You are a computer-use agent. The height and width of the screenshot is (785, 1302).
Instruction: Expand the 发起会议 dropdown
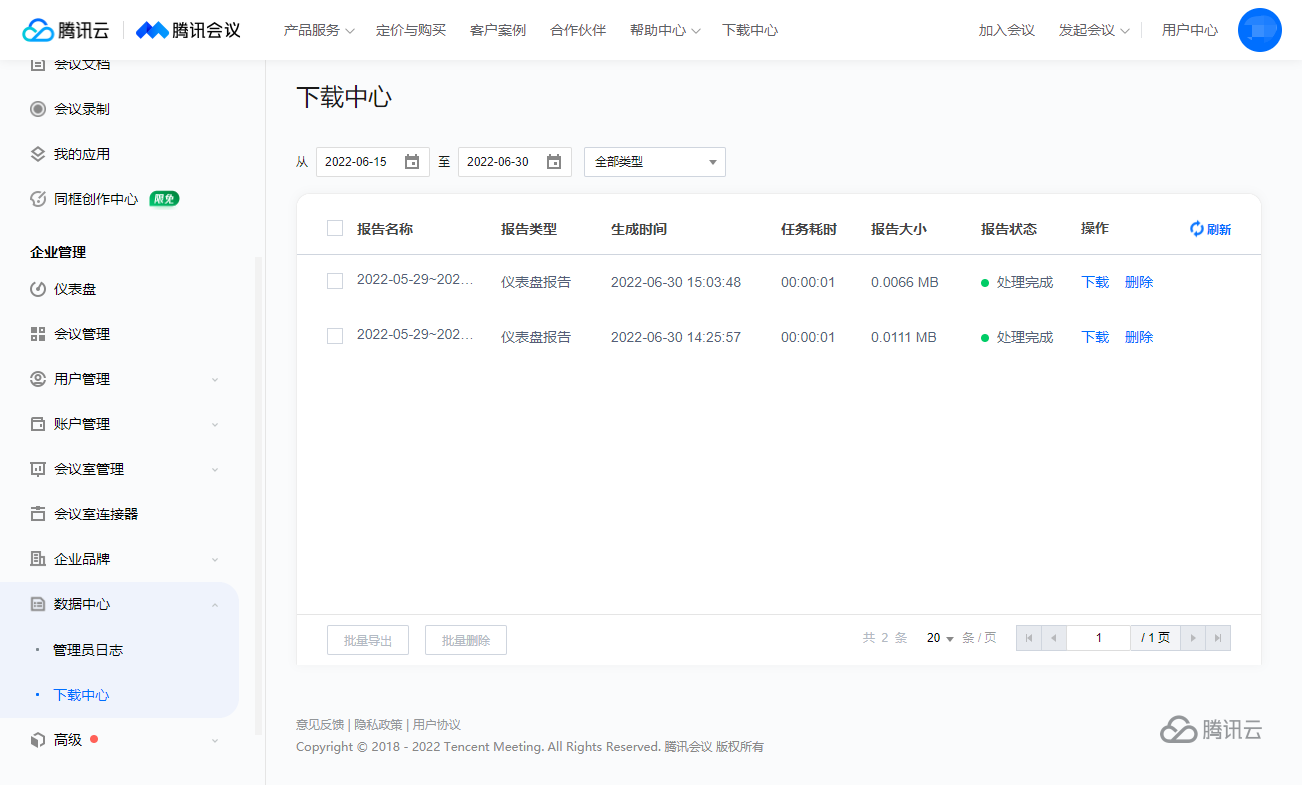pos(1094,30)
